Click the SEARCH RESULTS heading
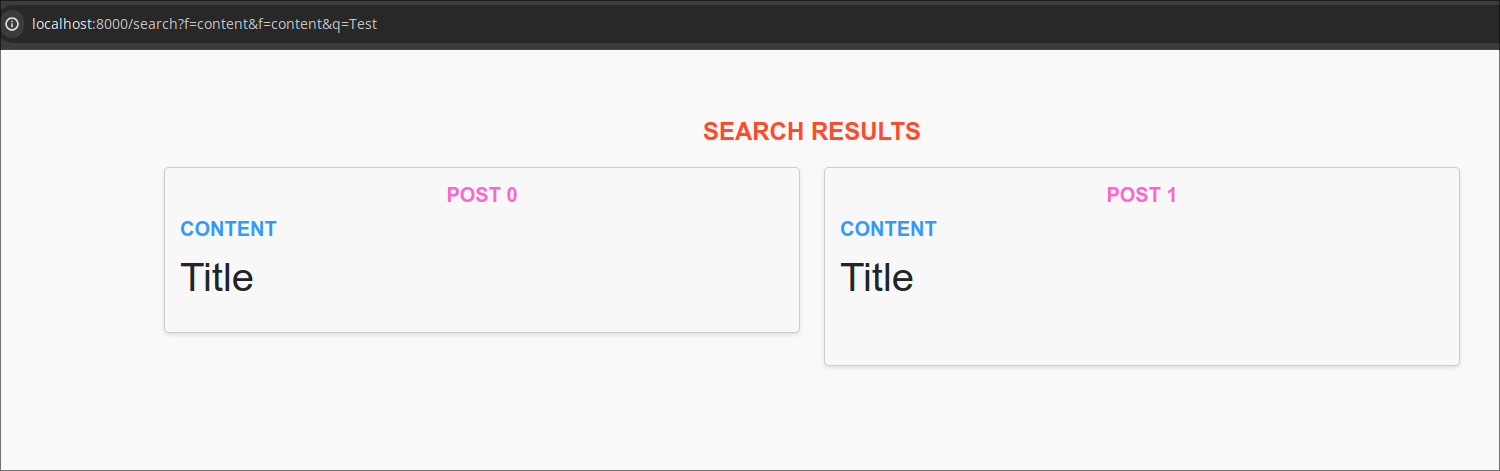Viewport: 1500px width, 471px height. pos(811,131)
